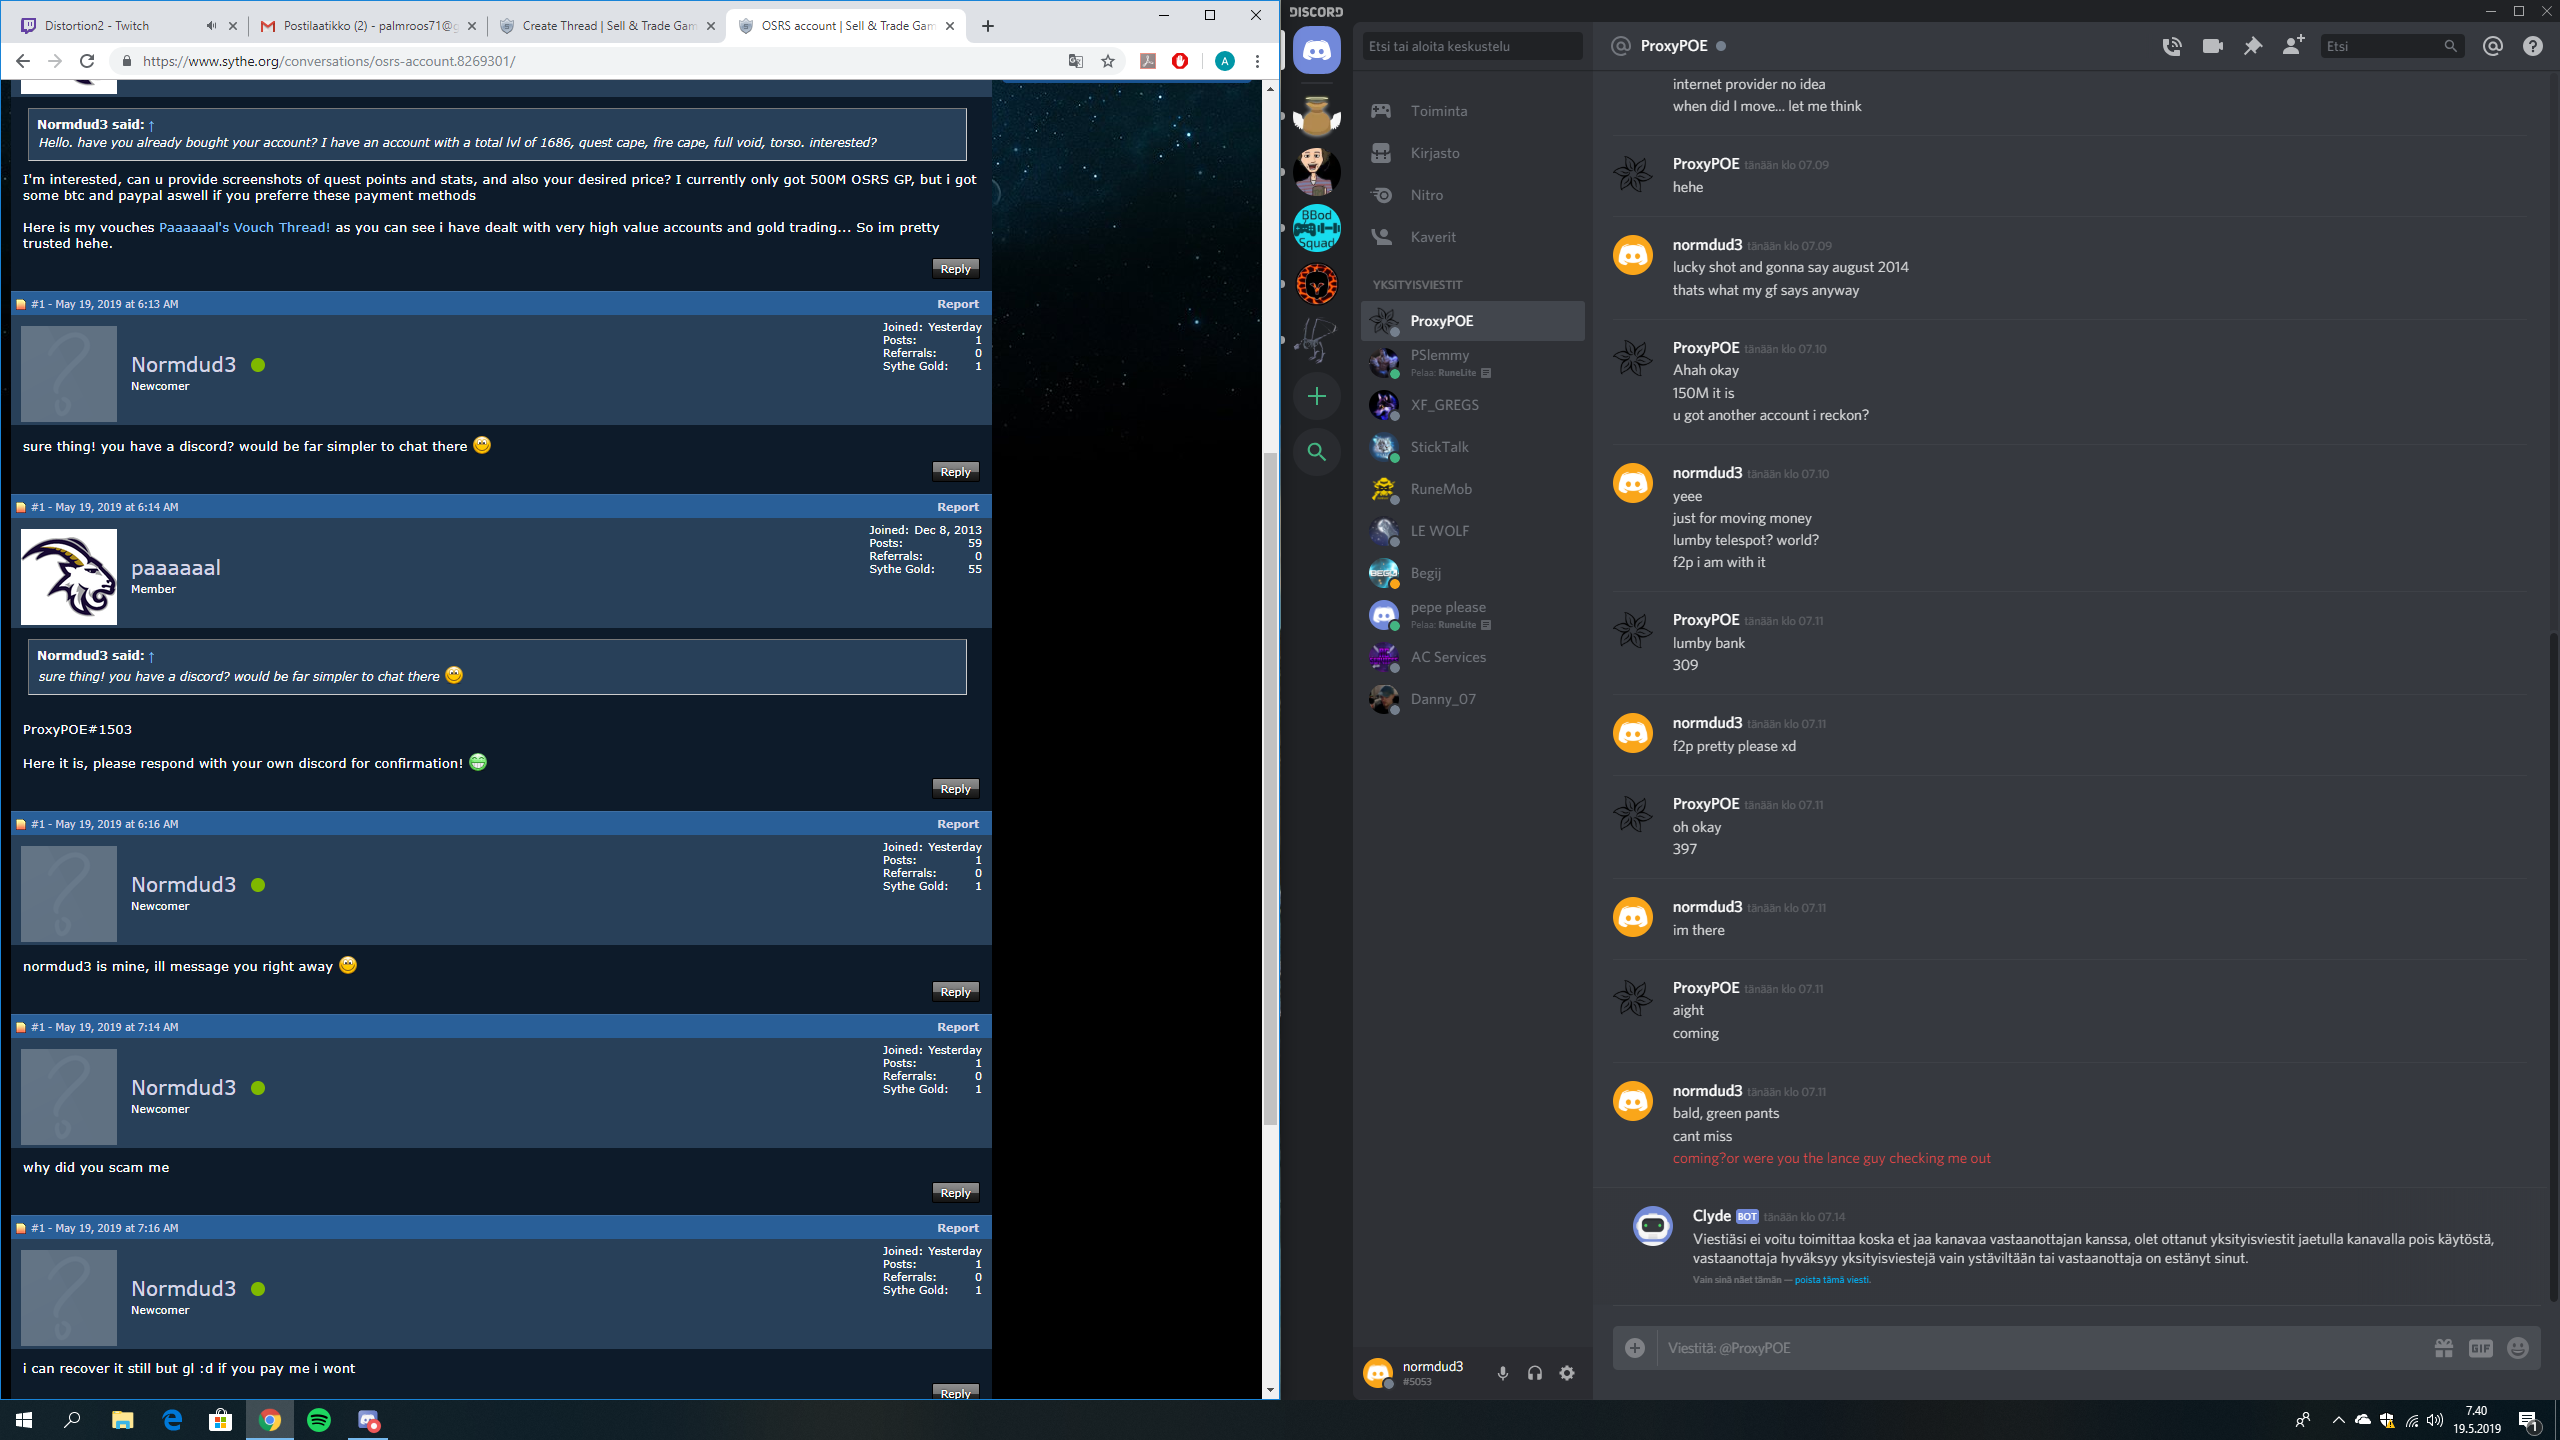Image resolution: width=2560 pixels, height=1440 pixels.
Task: Toggle microphone mute in Discord
Action: (x=1502, y=1373)
